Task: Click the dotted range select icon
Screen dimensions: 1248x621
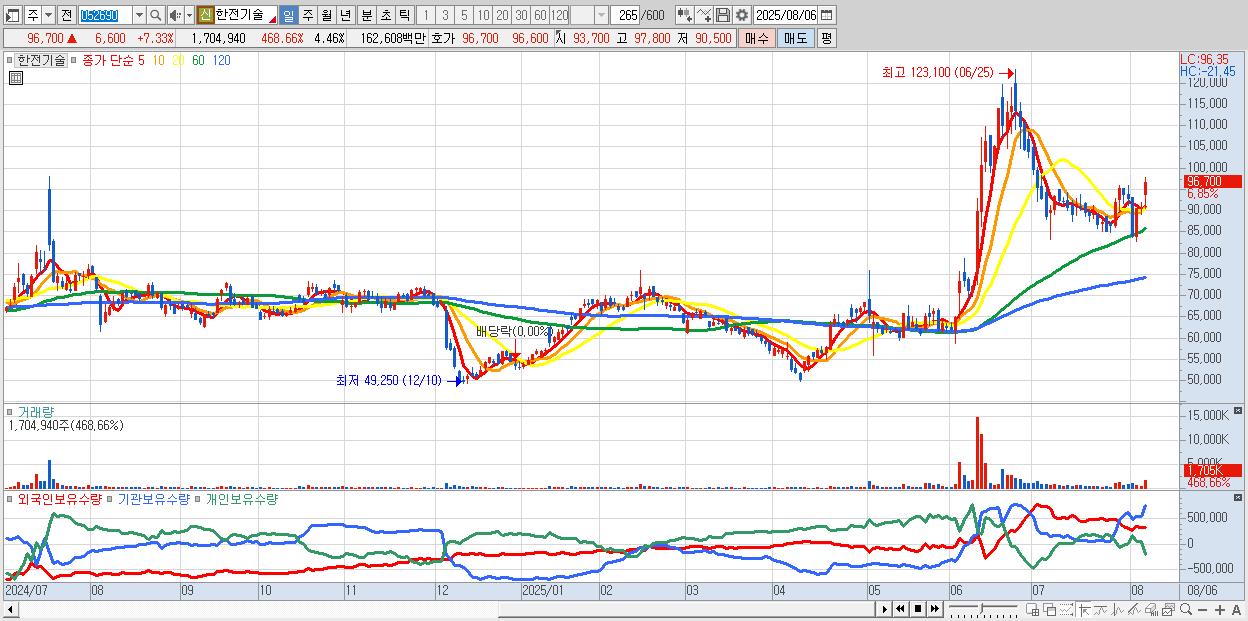Action: pos(1066,609)
